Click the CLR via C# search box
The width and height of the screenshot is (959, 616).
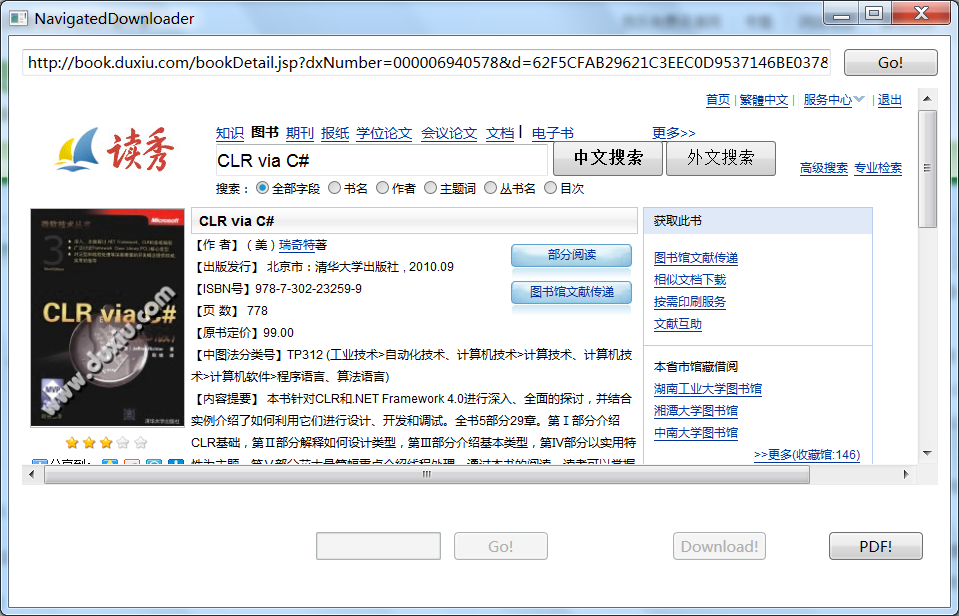381,160
